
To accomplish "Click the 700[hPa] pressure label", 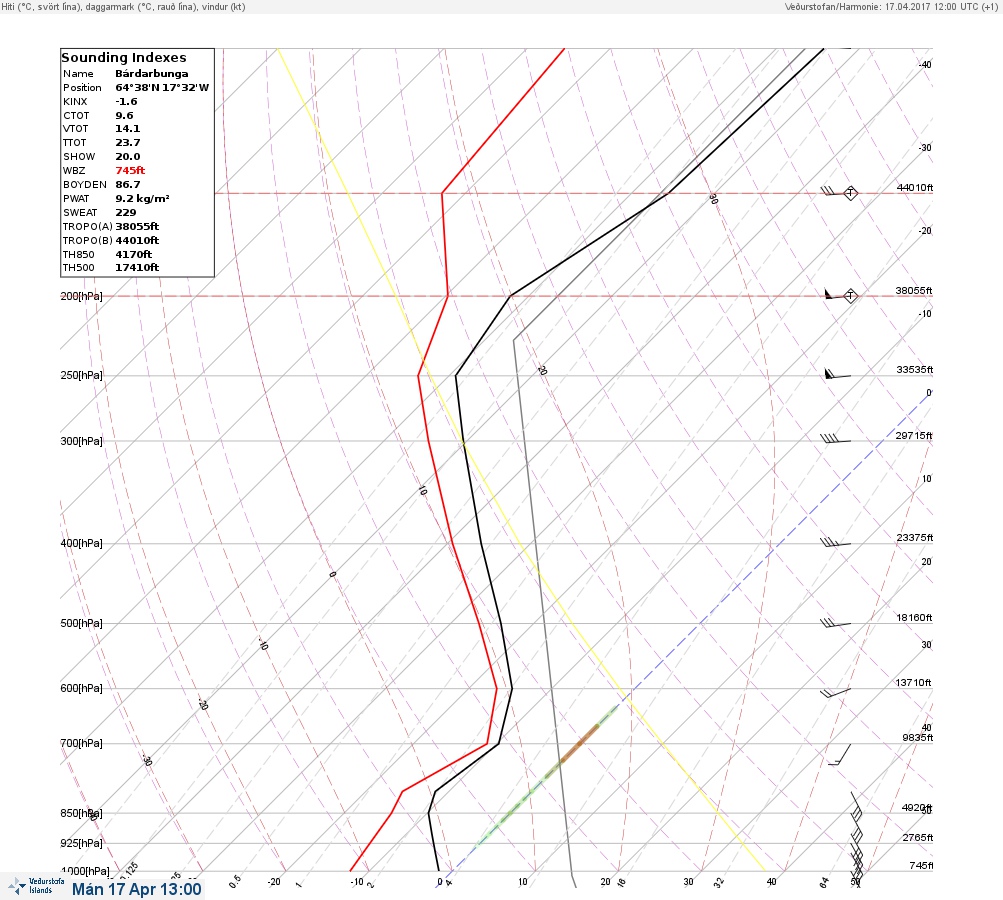I will (81, 743).
